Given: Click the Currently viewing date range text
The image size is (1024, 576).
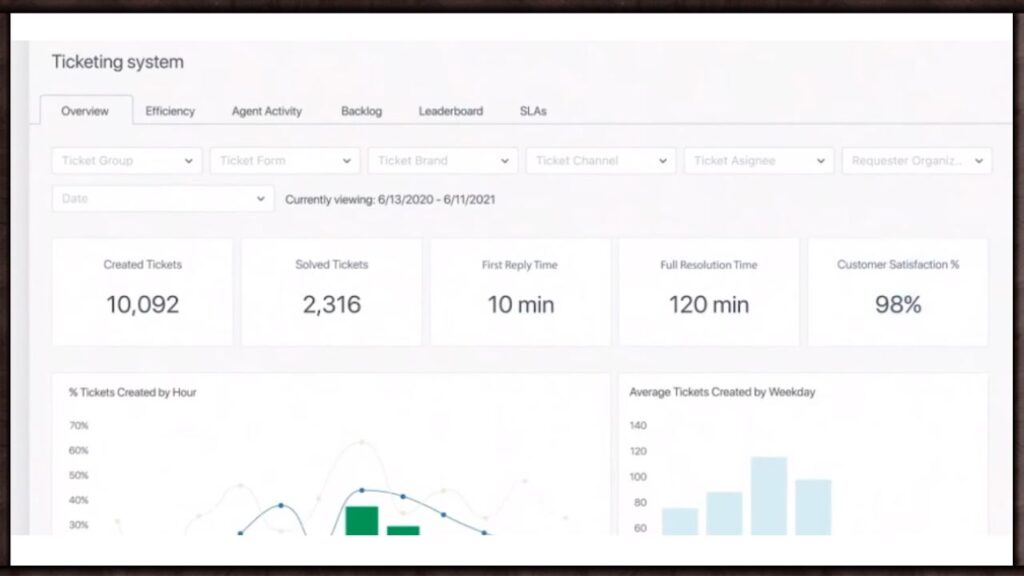Looking at the screenshot, I should pyautogui.click(x=390, y=200).
